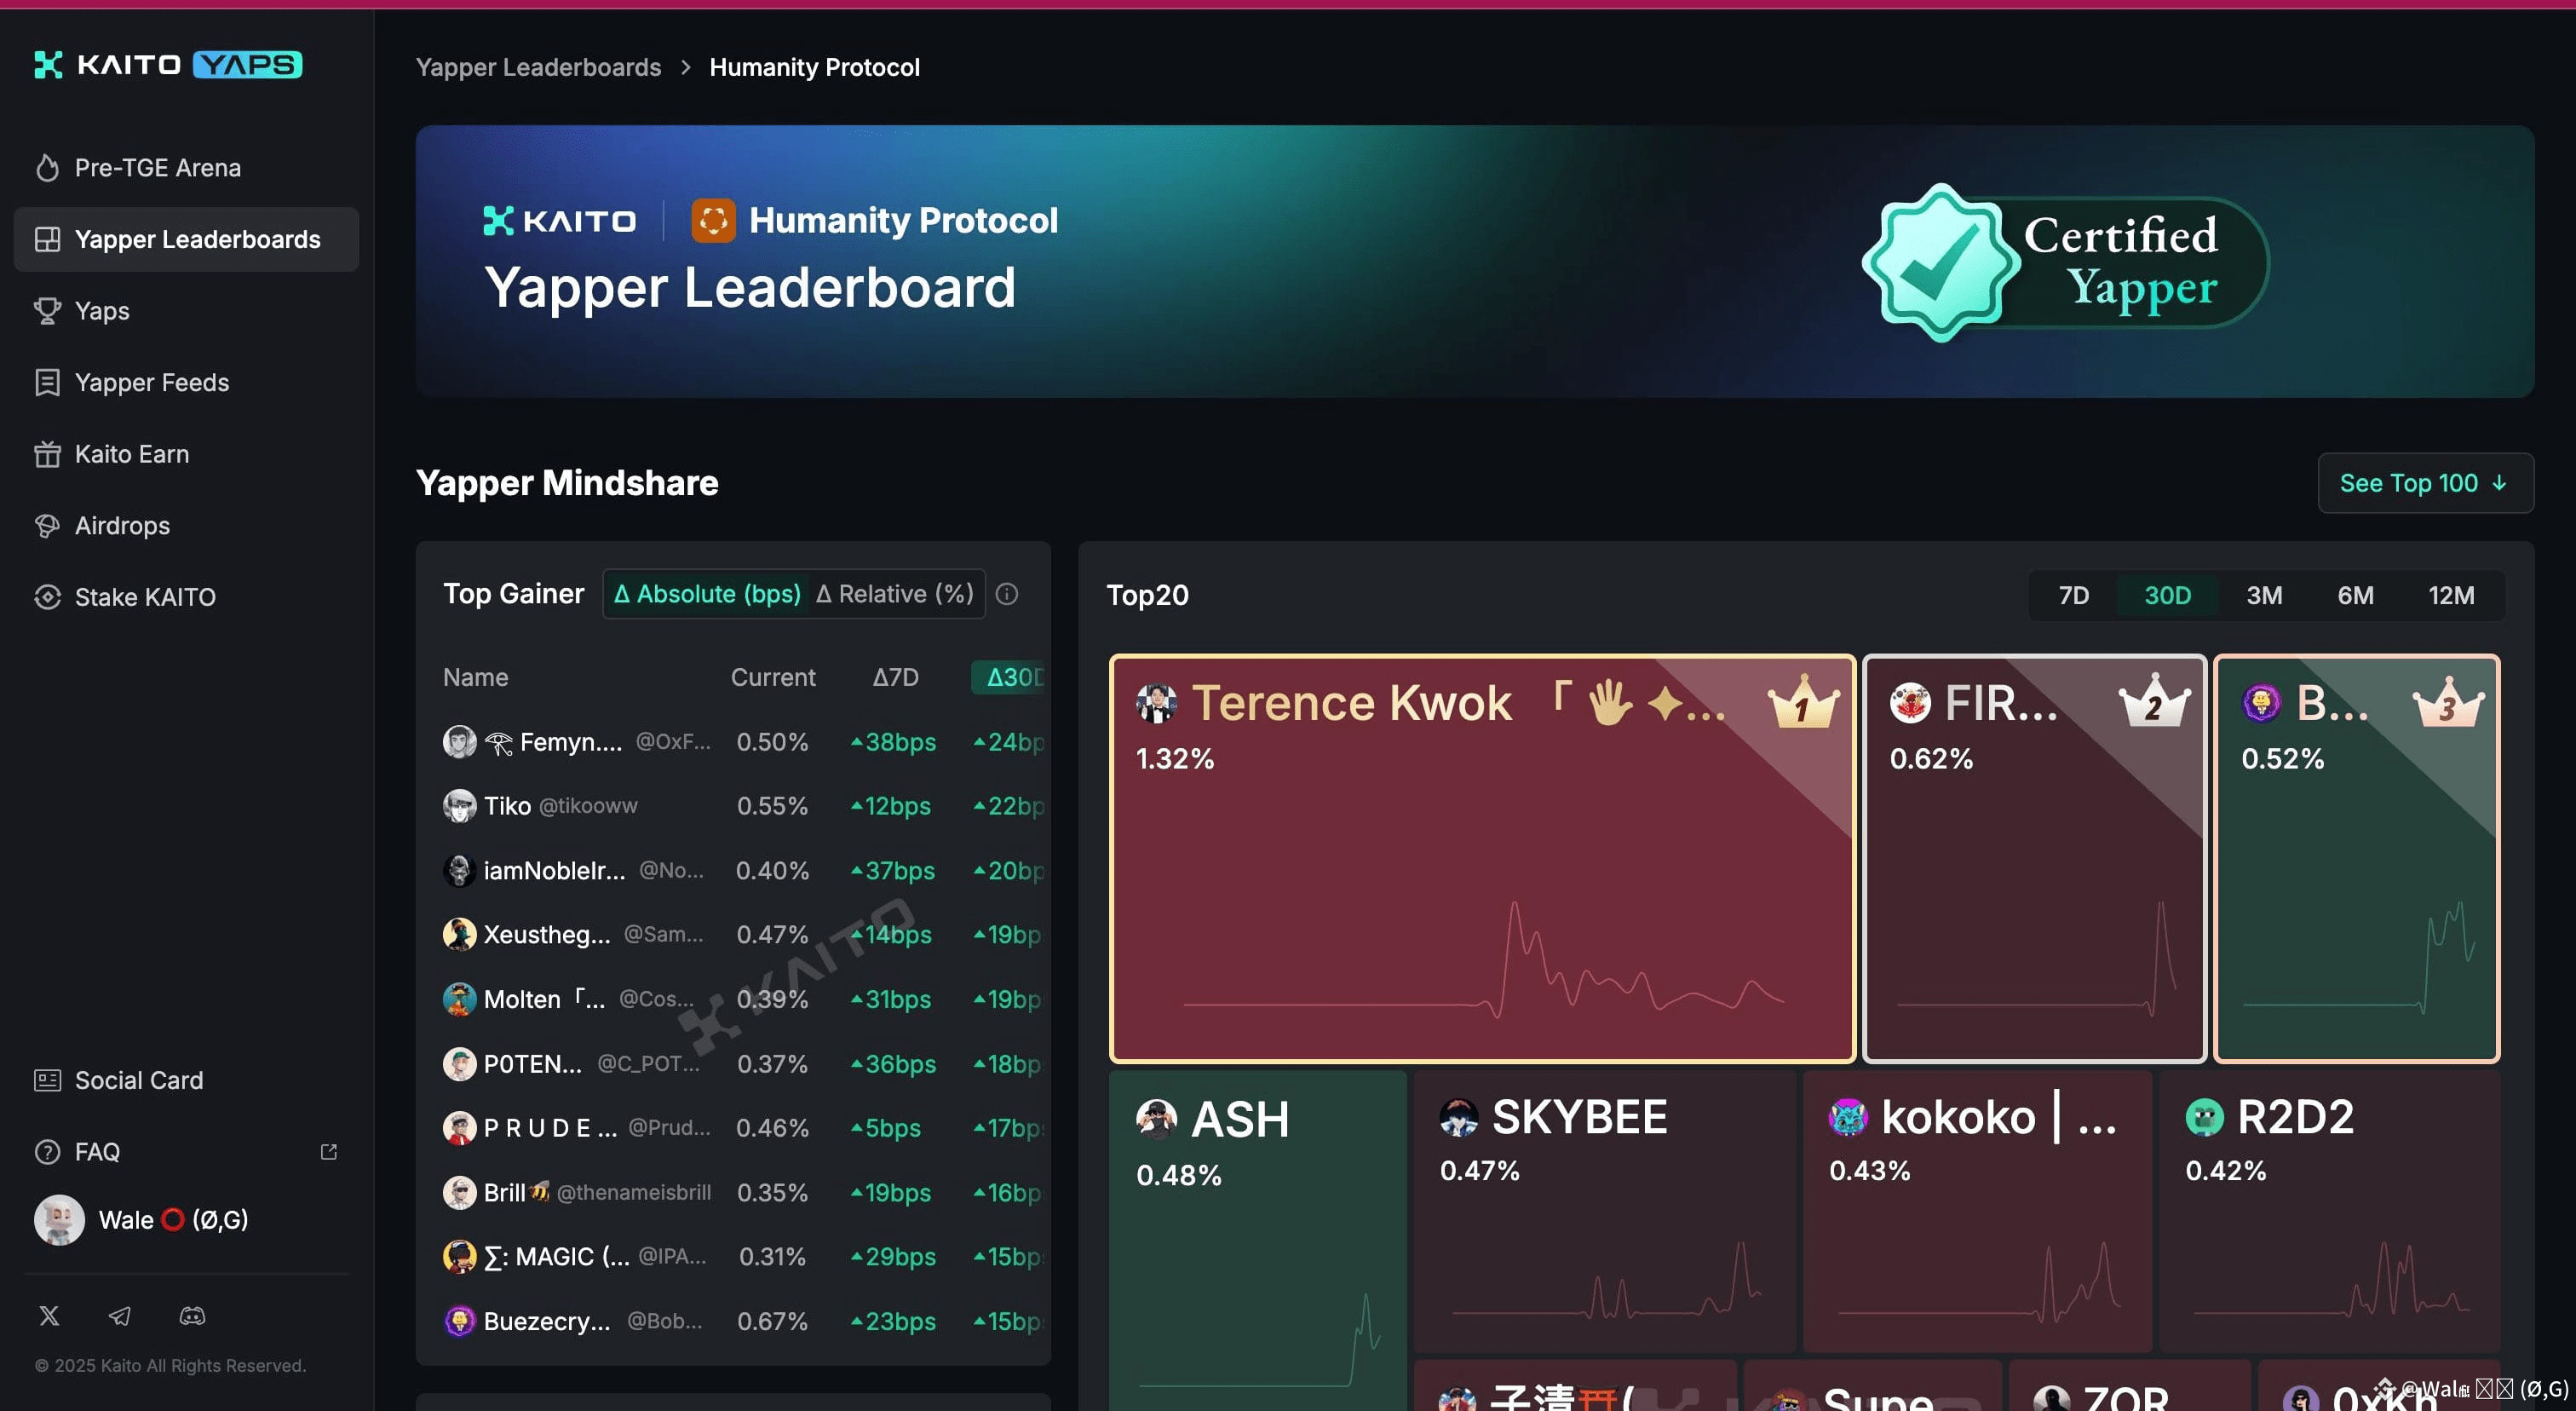Click the Top Gainer info icon
The width and height of the screenshot is (2576, 1411).
[1007, 594]
